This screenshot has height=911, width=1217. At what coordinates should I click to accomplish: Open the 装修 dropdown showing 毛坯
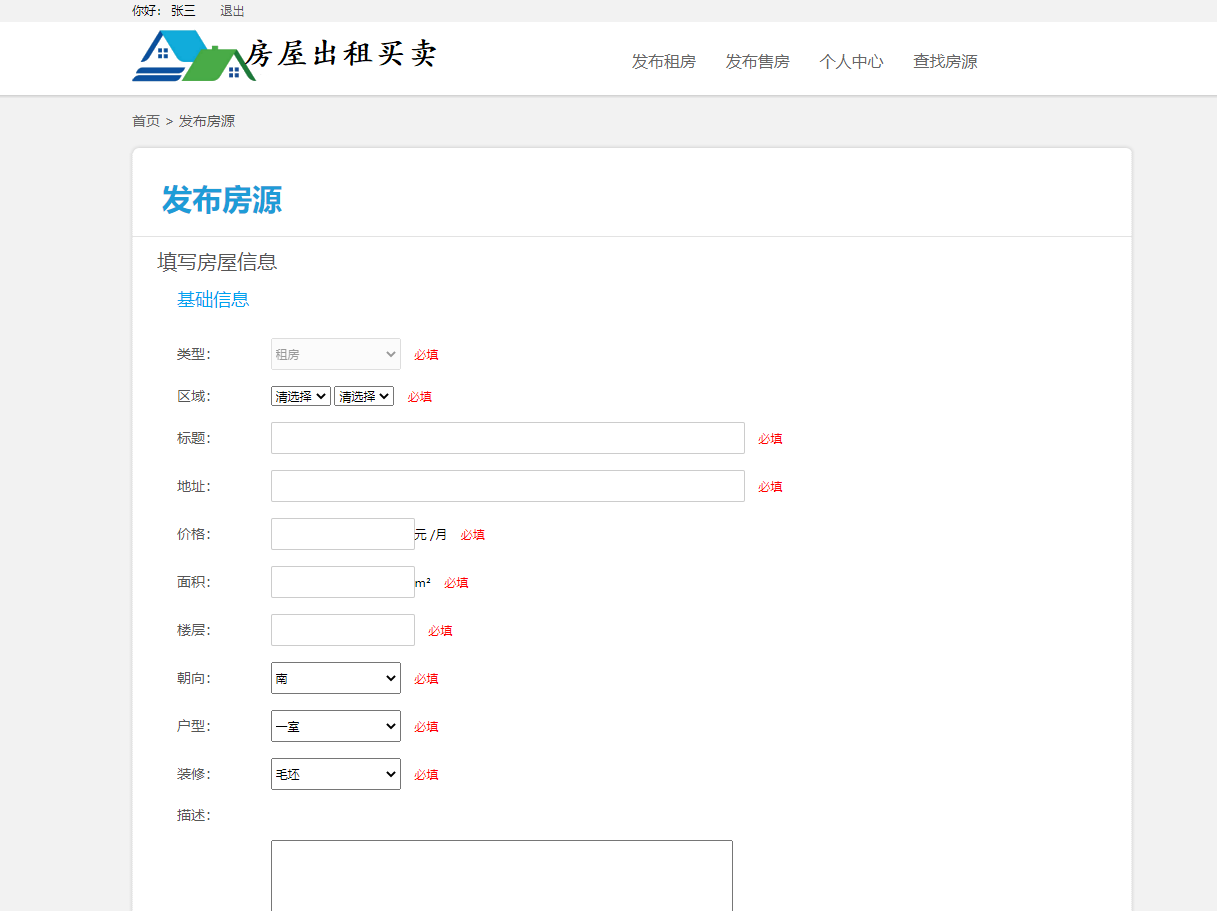tap(335, 773)
